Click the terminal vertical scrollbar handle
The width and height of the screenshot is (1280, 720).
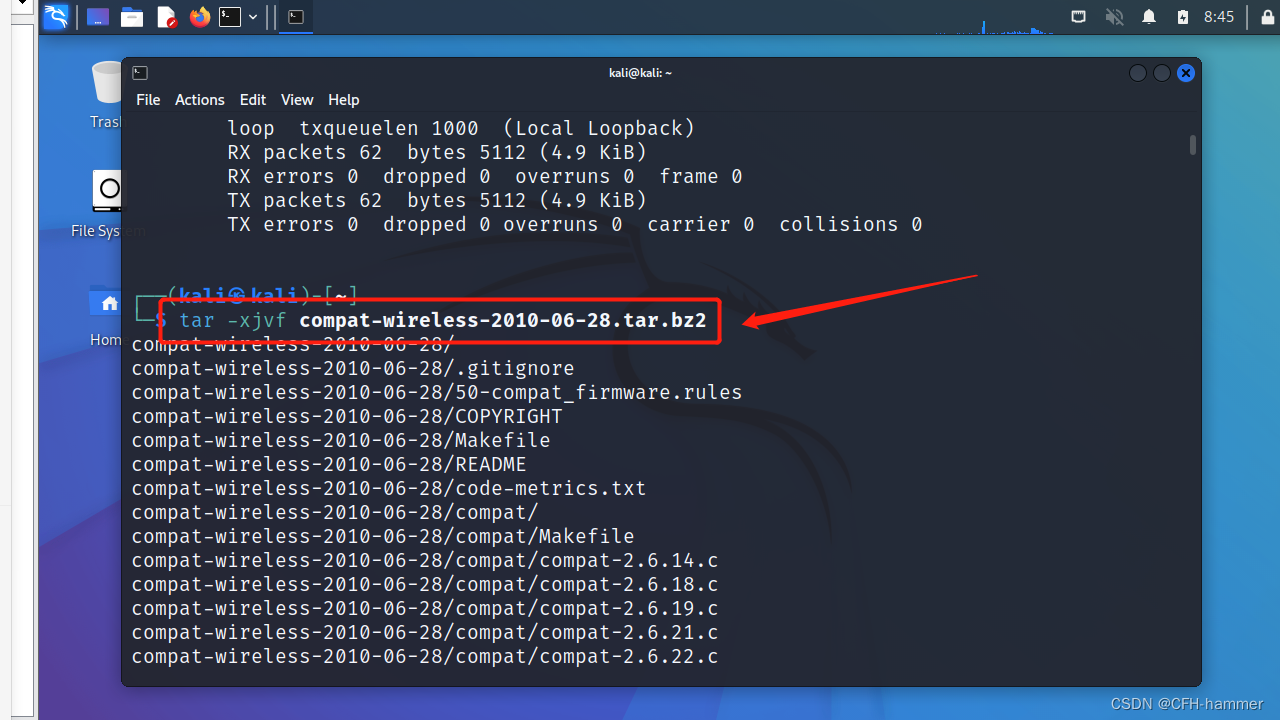pos(1193,146)
